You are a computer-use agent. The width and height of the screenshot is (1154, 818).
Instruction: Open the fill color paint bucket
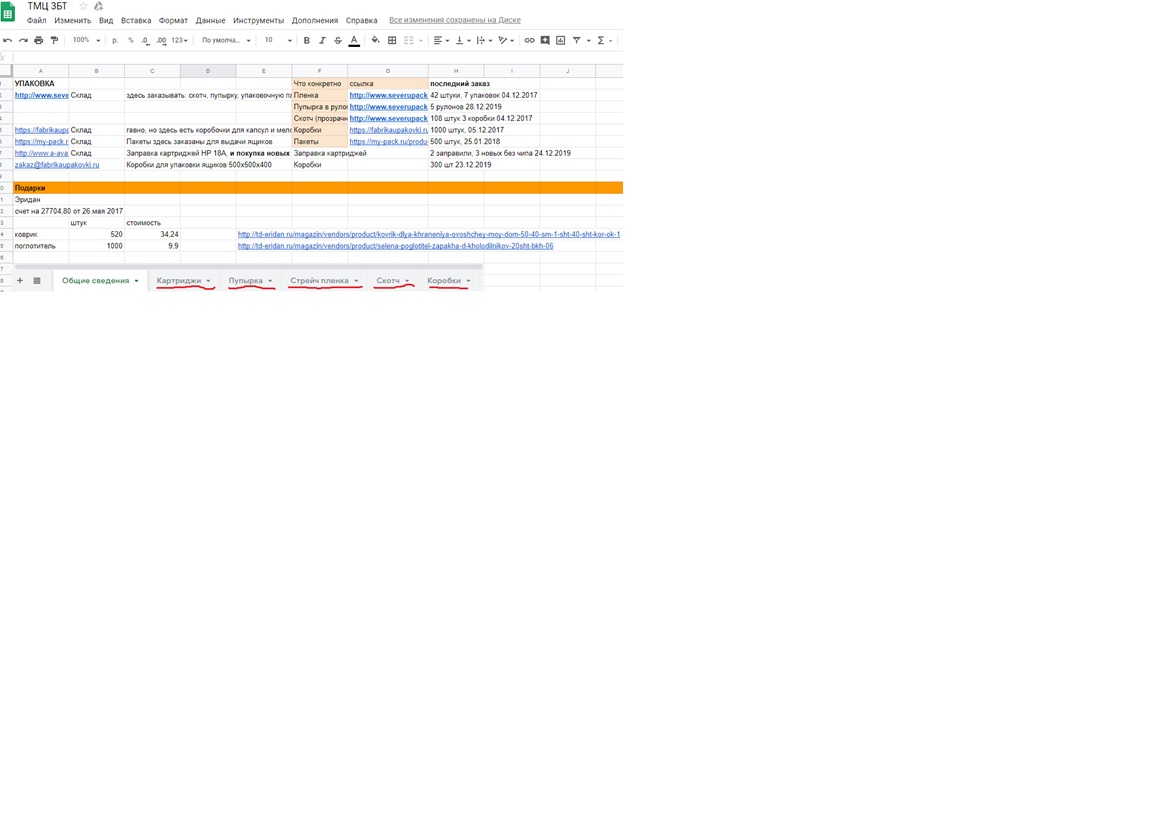[375, 41]
